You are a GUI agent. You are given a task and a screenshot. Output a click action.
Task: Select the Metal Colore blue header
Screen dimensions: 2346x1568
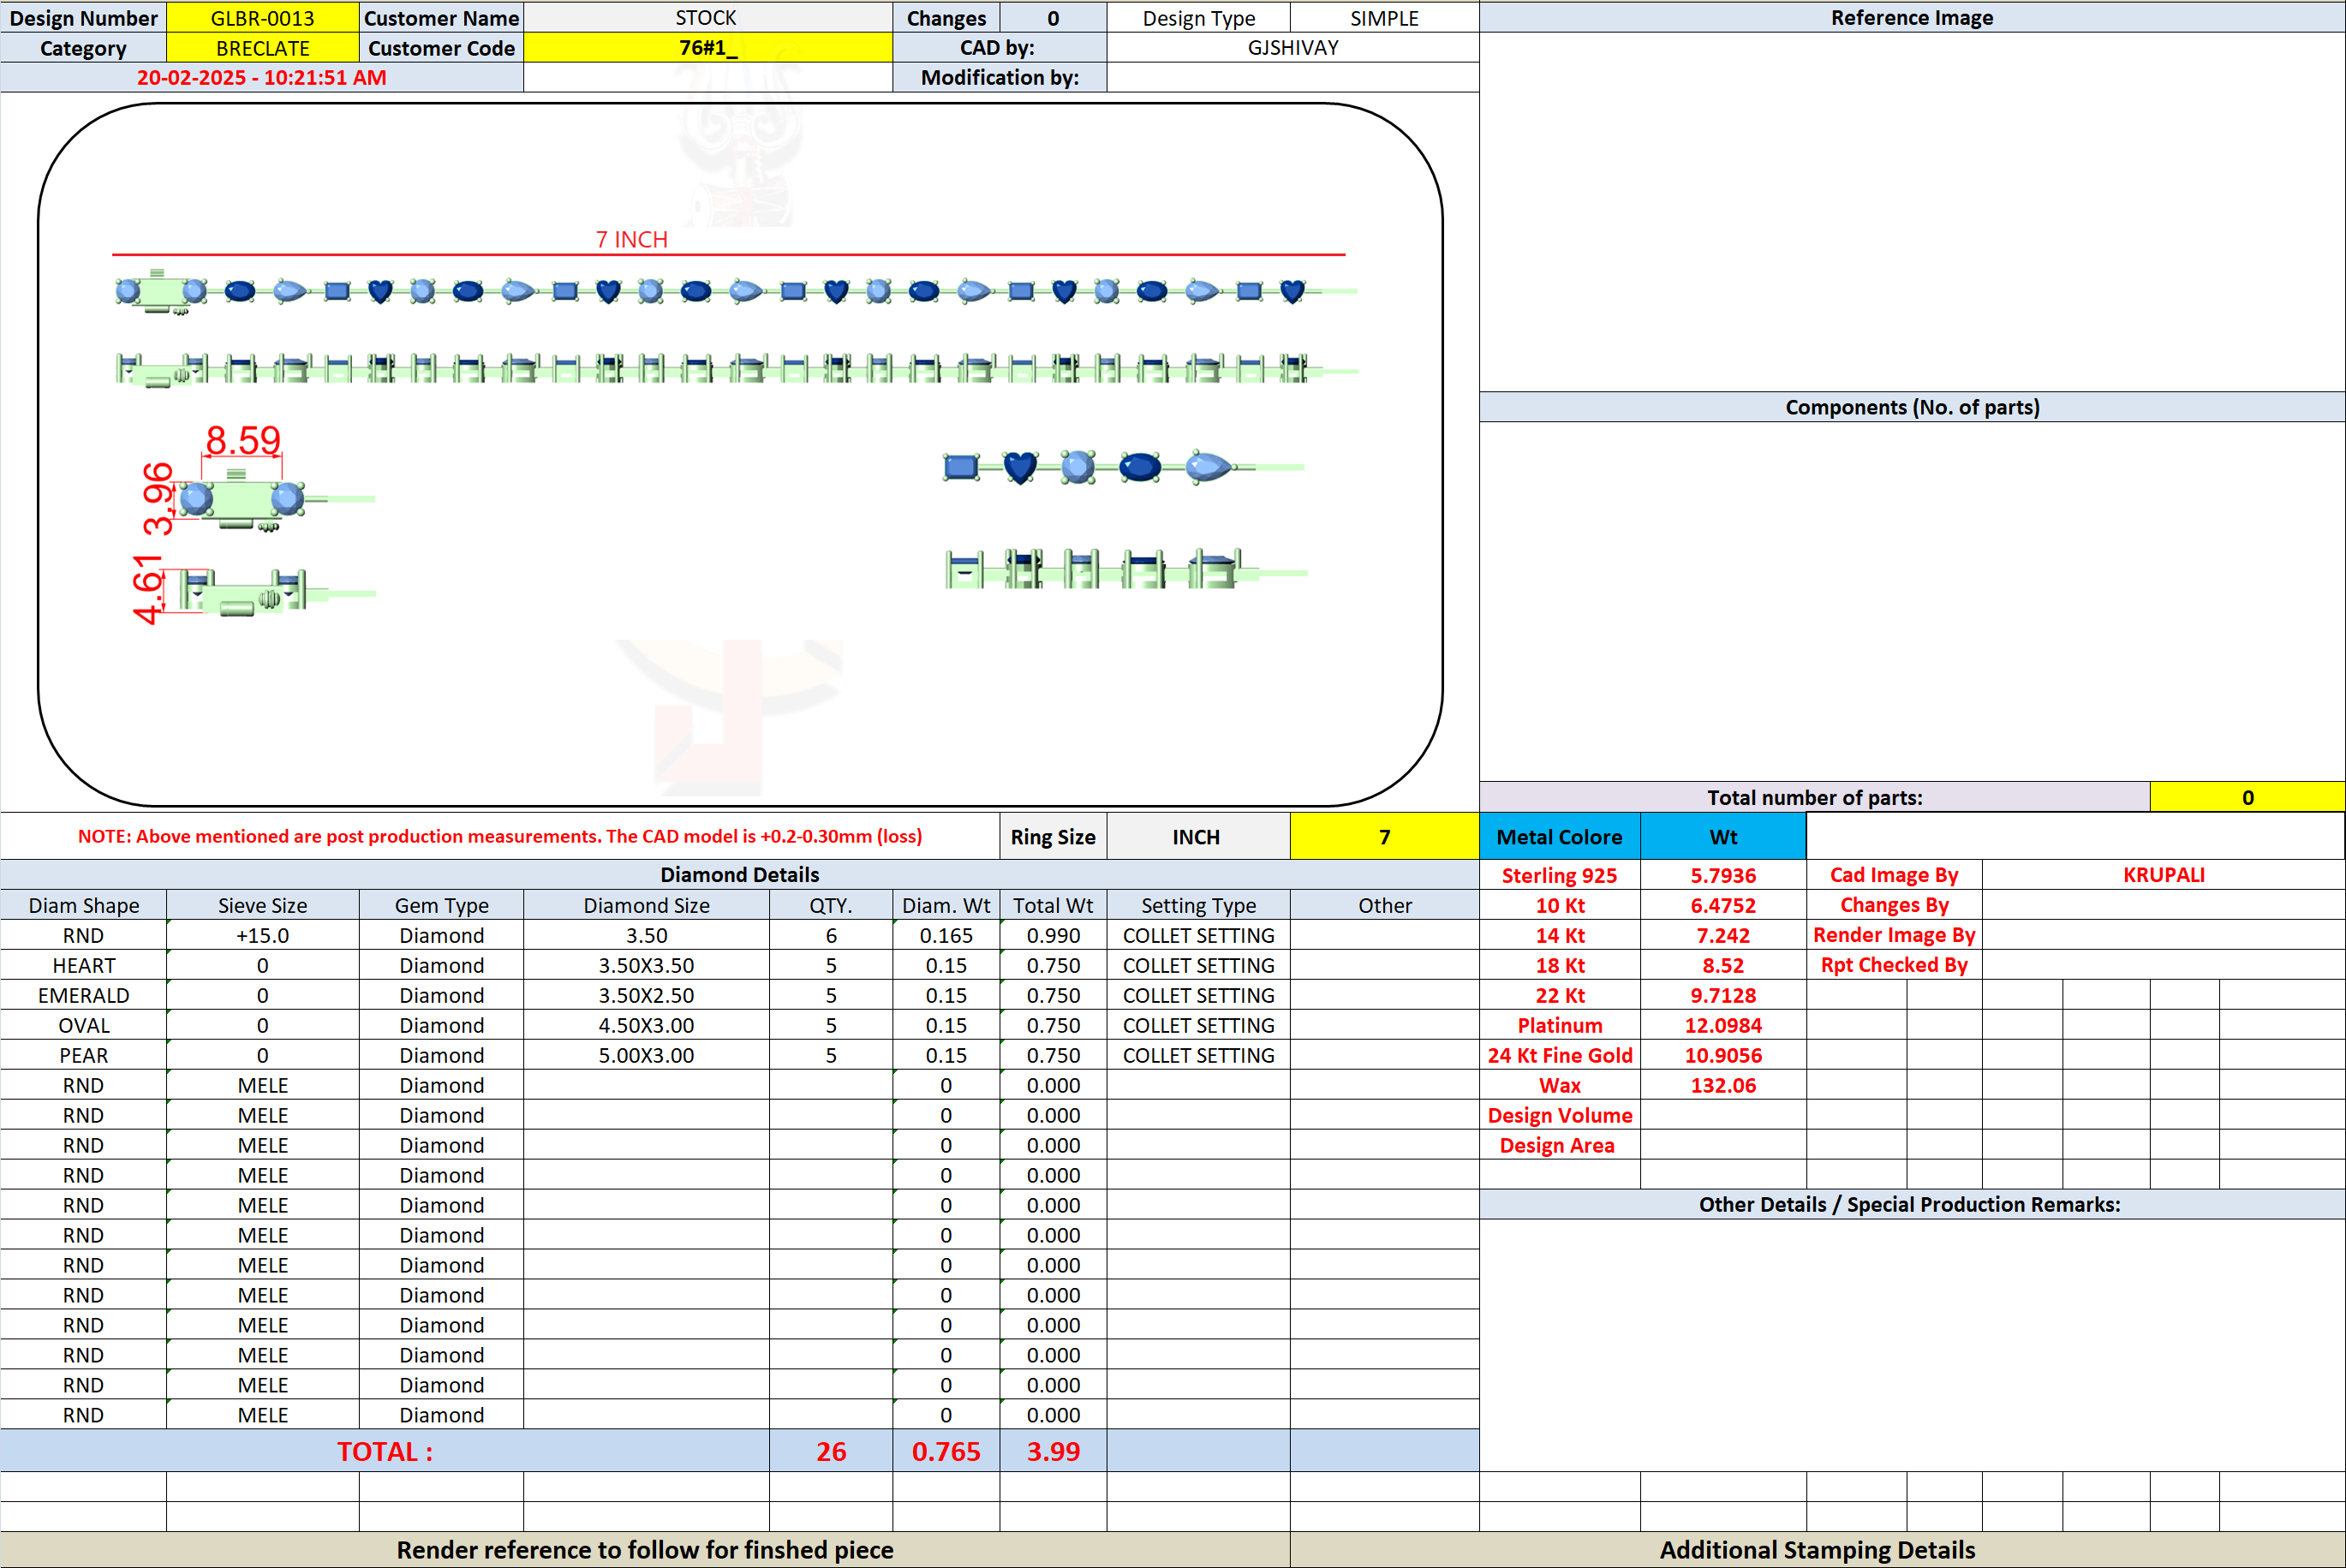point(1559,837)
